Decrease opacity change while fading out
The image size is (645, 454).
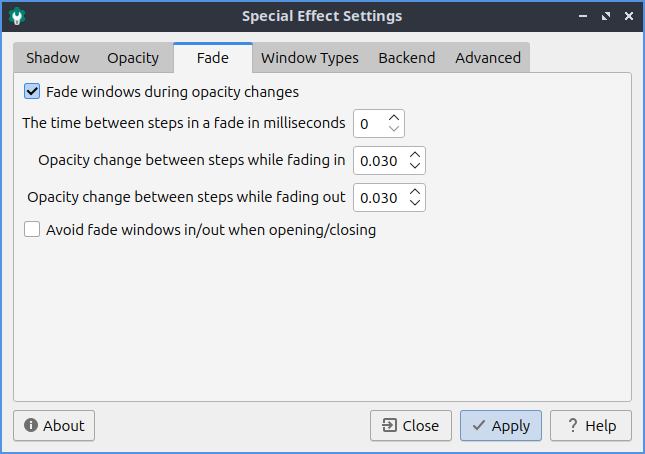point(416,204)
